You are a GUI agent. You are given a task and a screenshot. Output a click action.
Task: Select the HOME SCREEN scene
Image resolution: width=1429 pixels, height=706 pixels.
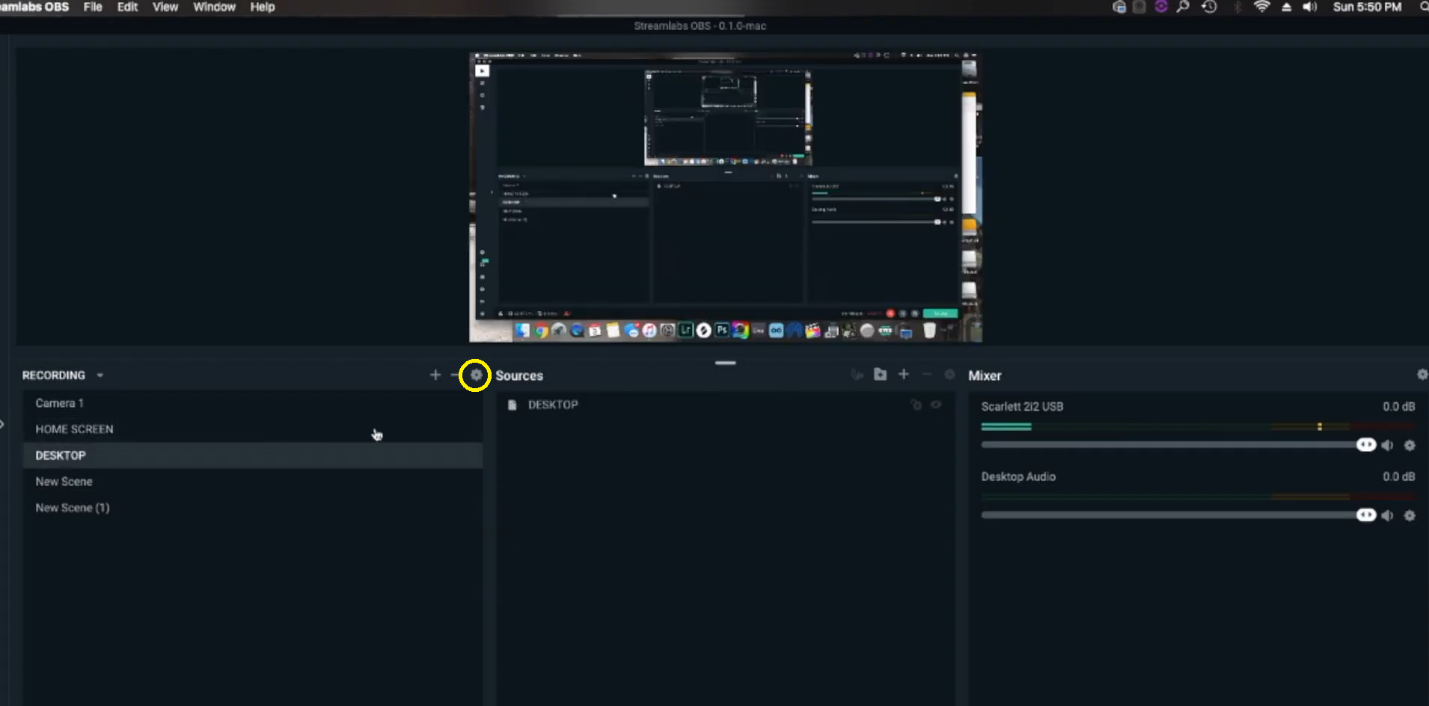(74, 429)
